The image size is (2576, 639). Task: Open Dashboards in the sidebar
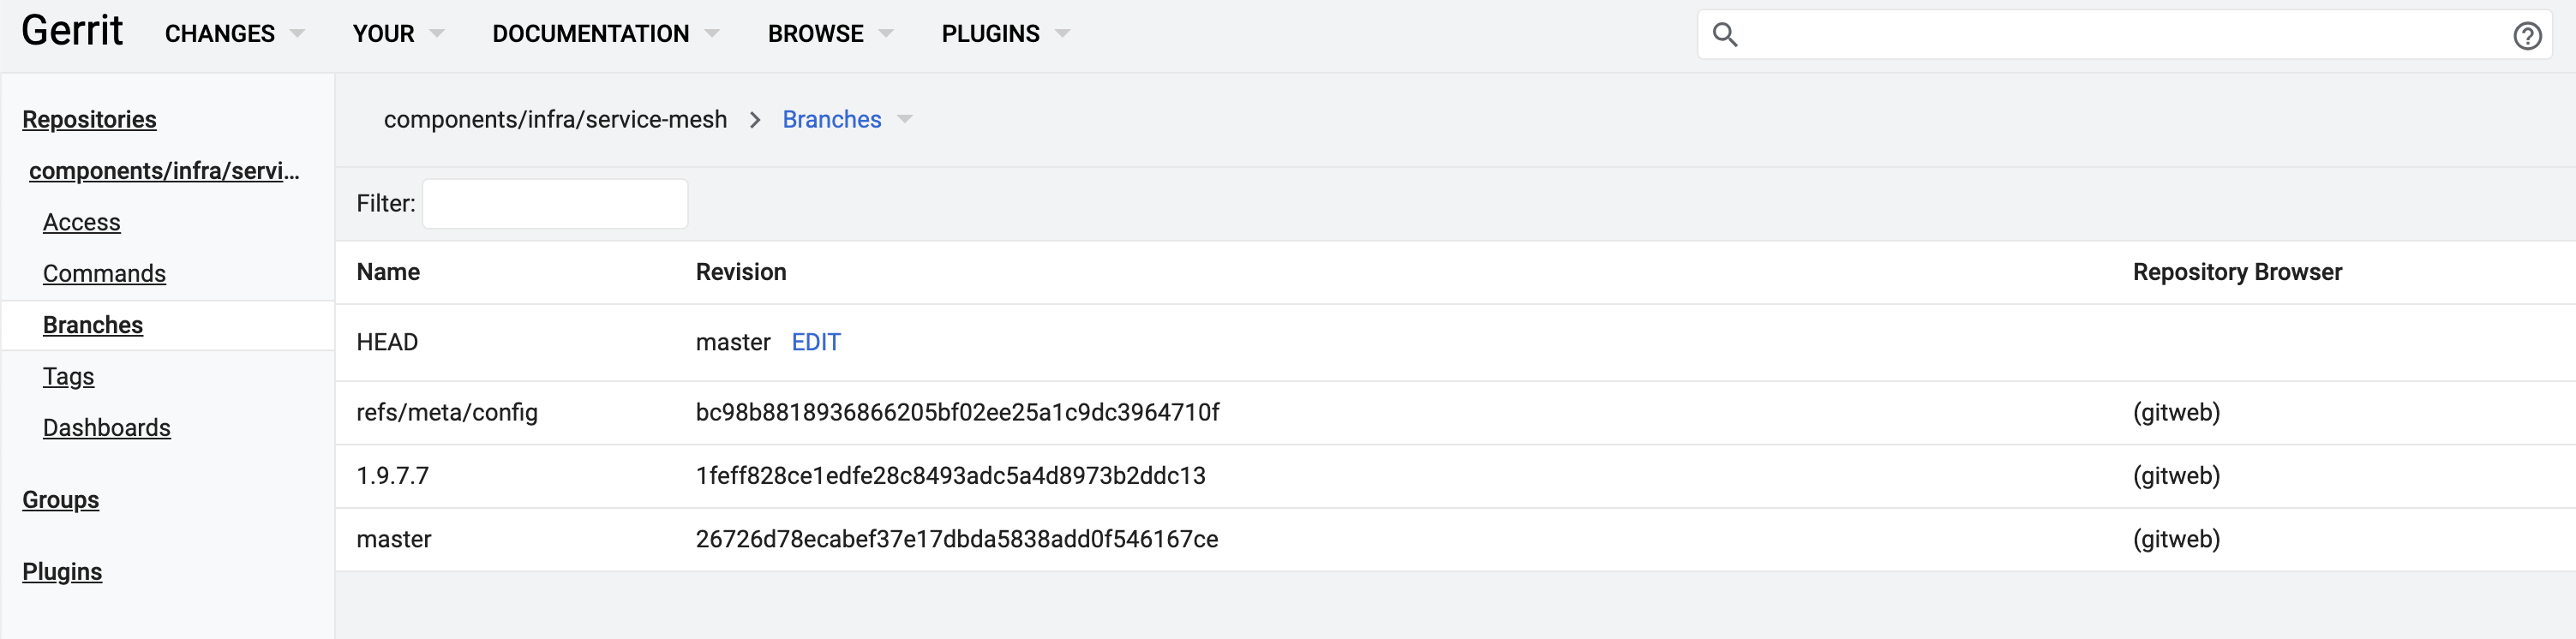pyautogui.click(x=107, y=428)
